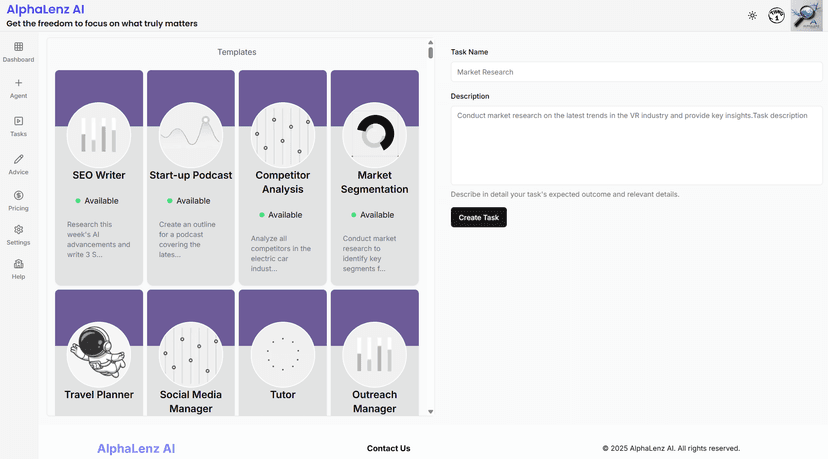Screen dimensions: 828x459
Task: Click the round badge icon next to the theme toggle
Action: [x=776, y=15]
